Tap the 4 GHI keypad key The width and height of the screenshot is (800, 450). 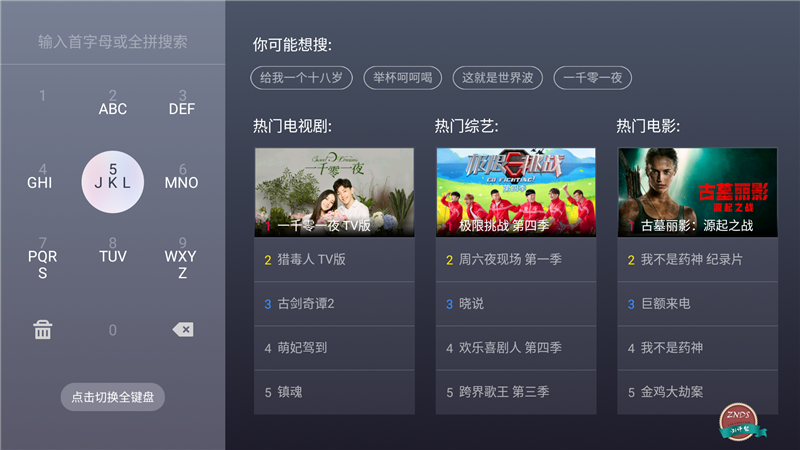[40, 177]
